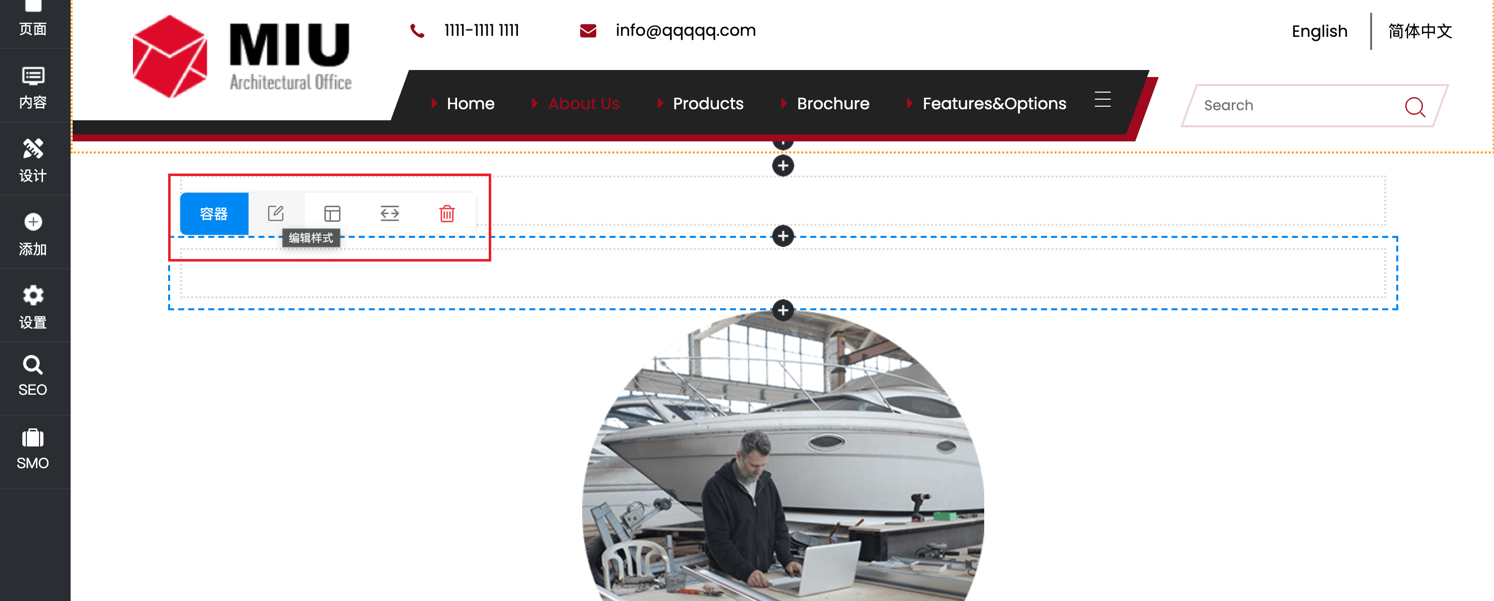Screen dimensions: 1494x601
Task: Switch language to 简体中文
Action: (x=1420, y=31)
